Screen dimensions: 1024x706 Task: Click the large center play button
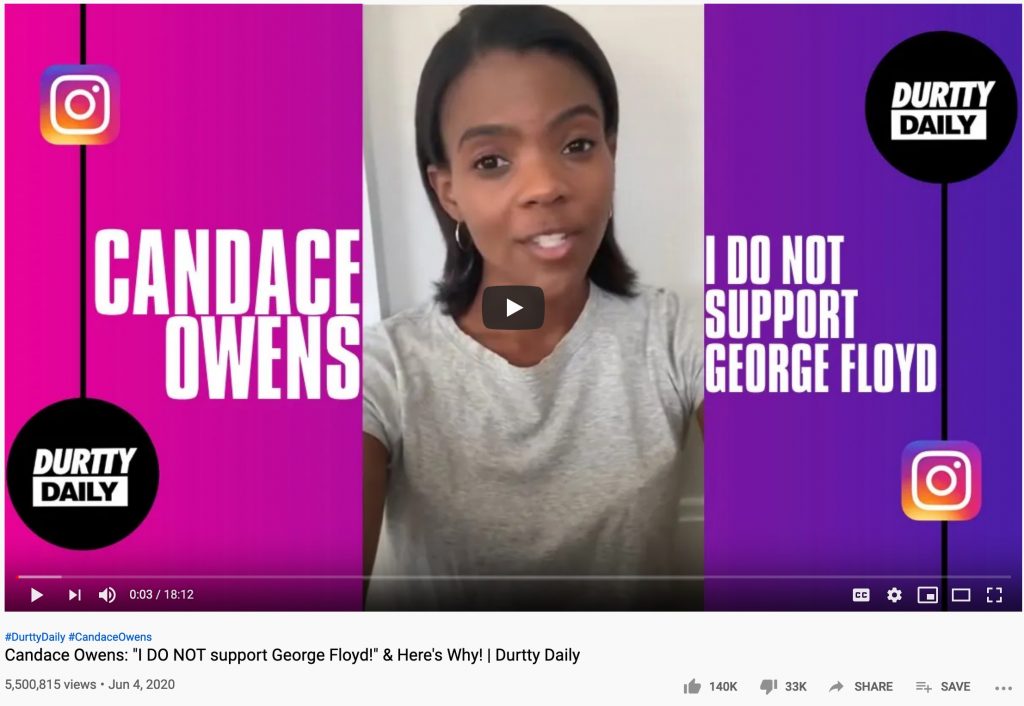513,308
